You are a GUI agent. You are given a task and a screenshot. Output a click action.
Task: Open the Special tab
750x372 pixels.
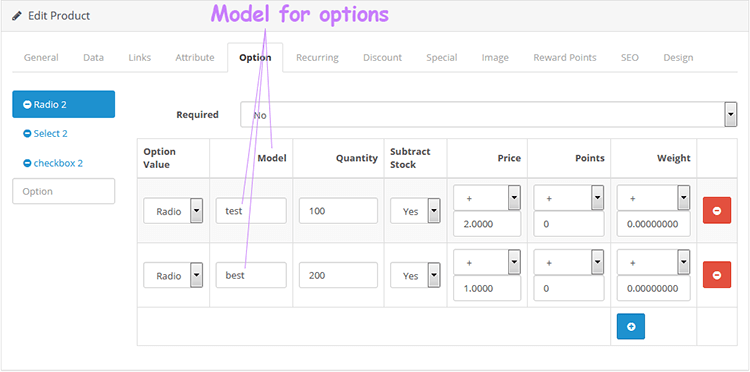tap(441, 58)
